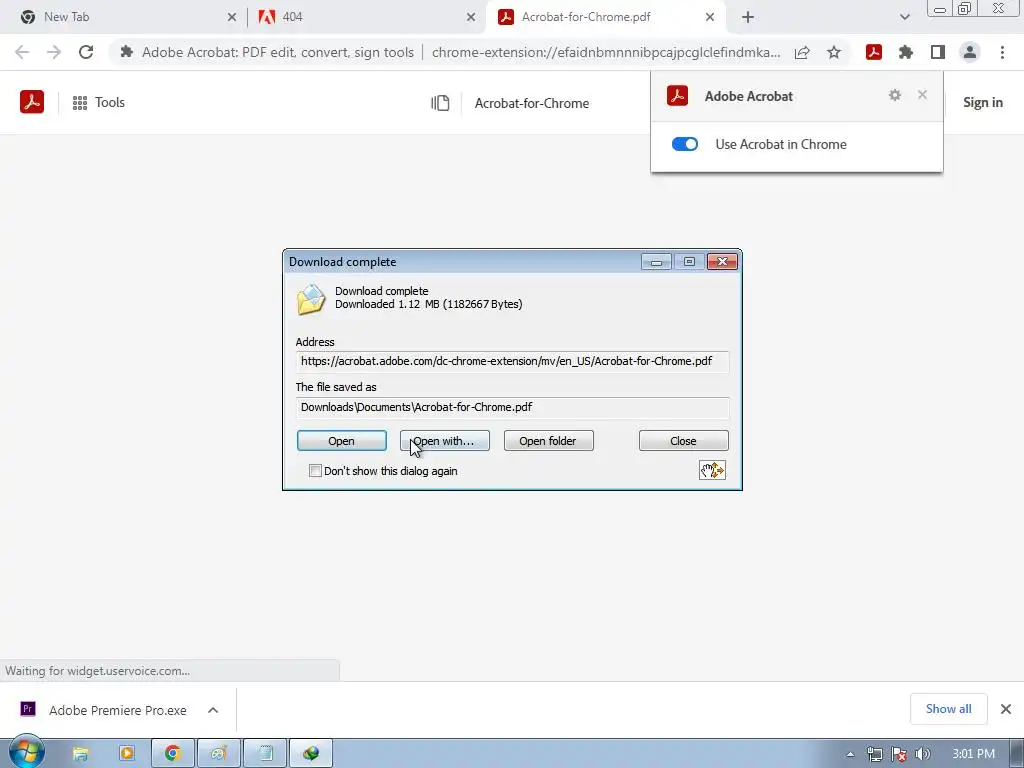Click Sign in link
1024x768 pixels.
(x=983, y=103)
